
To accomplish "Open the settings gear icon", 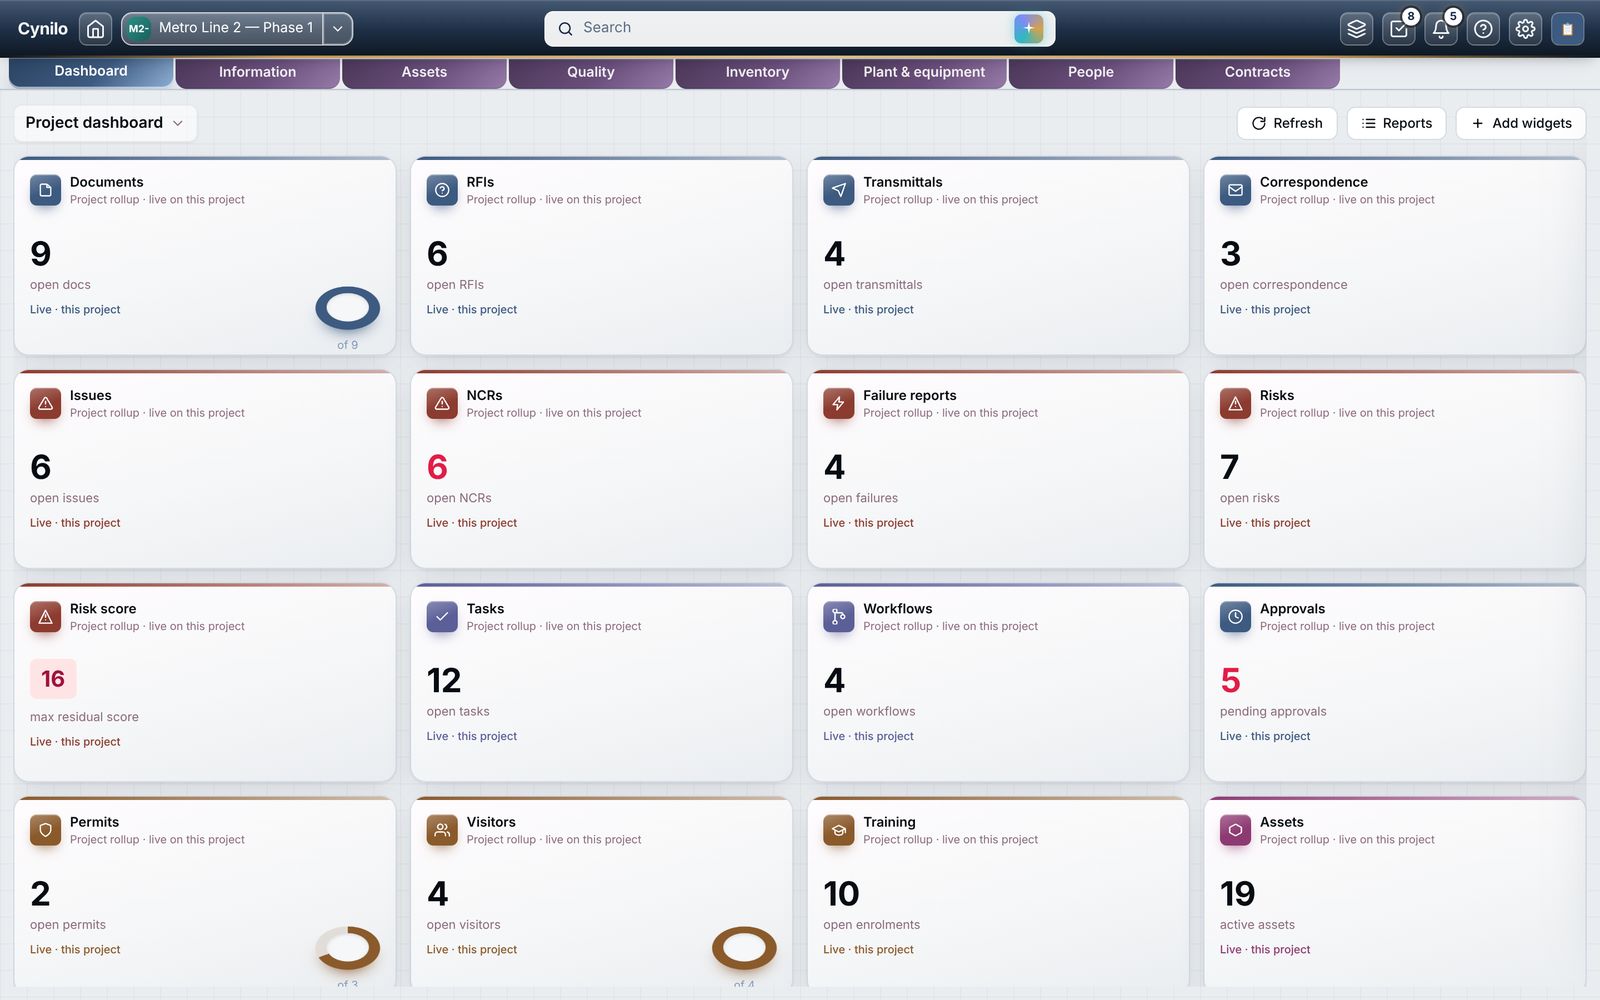I will coord(1525,29).
